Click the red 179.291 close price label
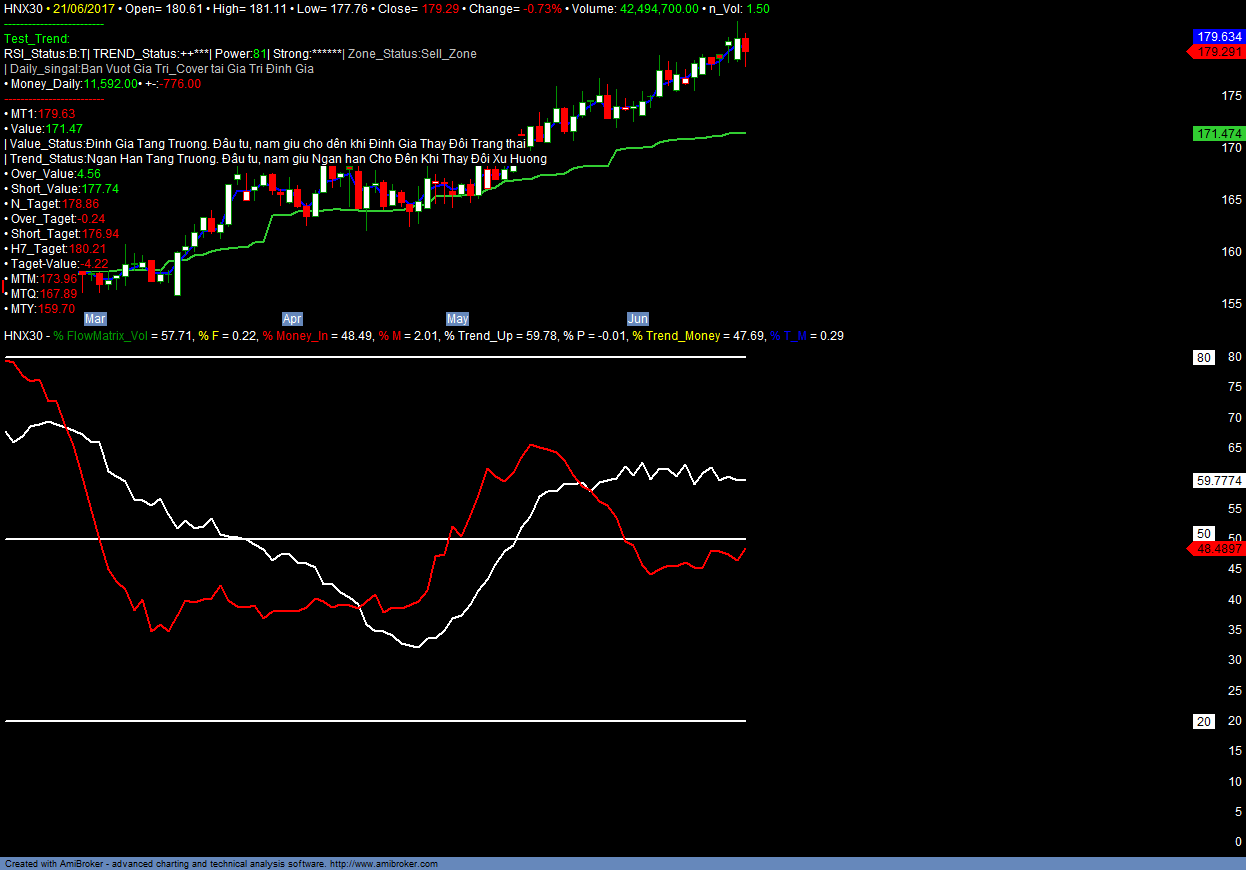Viewport: 1246px width, 870px height. tap(1218, 51)
